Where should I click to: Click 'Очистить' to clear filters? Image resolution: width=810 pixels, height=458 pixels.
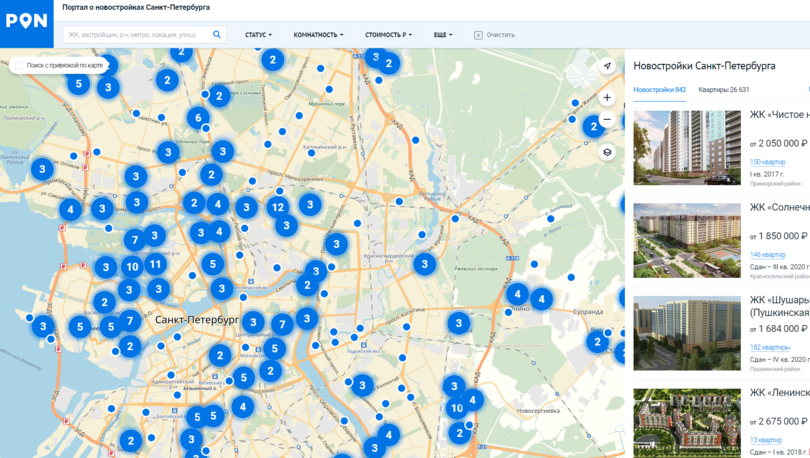(x=494, y=35)
